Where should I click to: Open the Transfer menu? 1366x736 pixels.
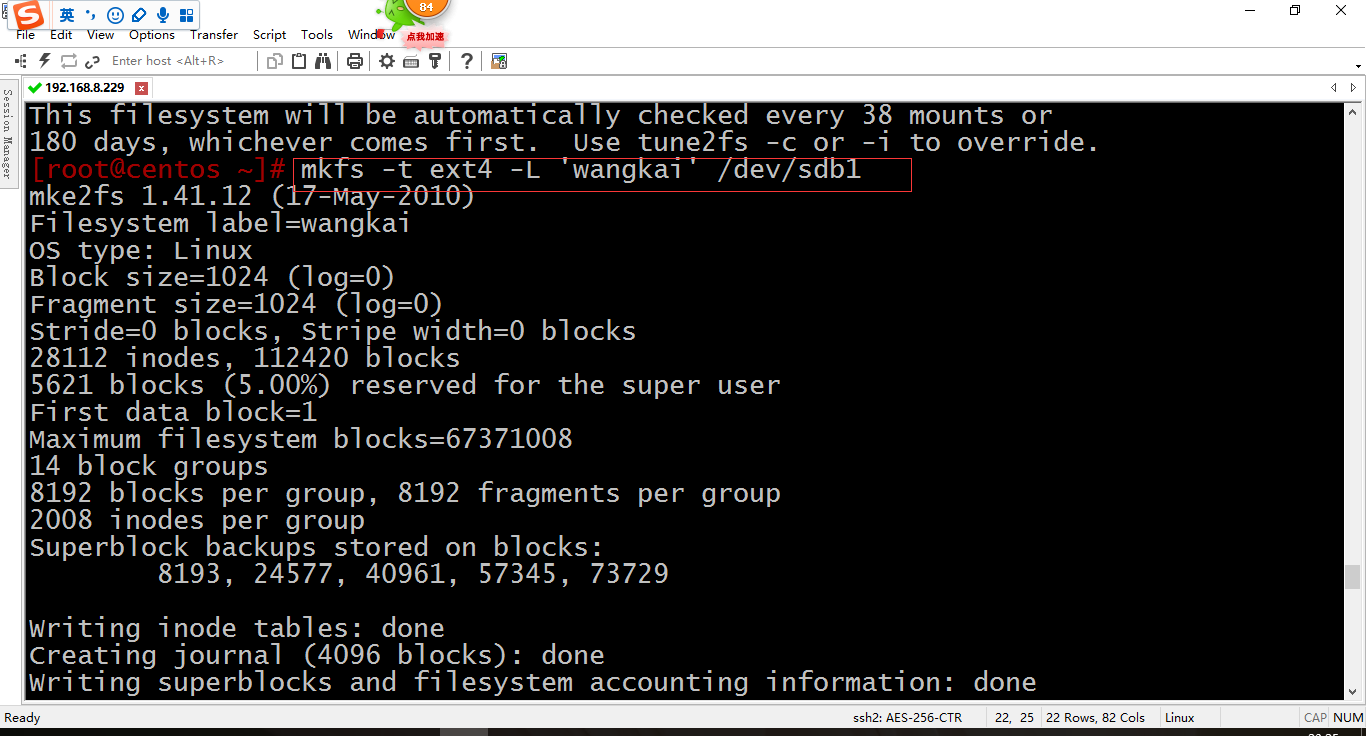pos(214,35)
